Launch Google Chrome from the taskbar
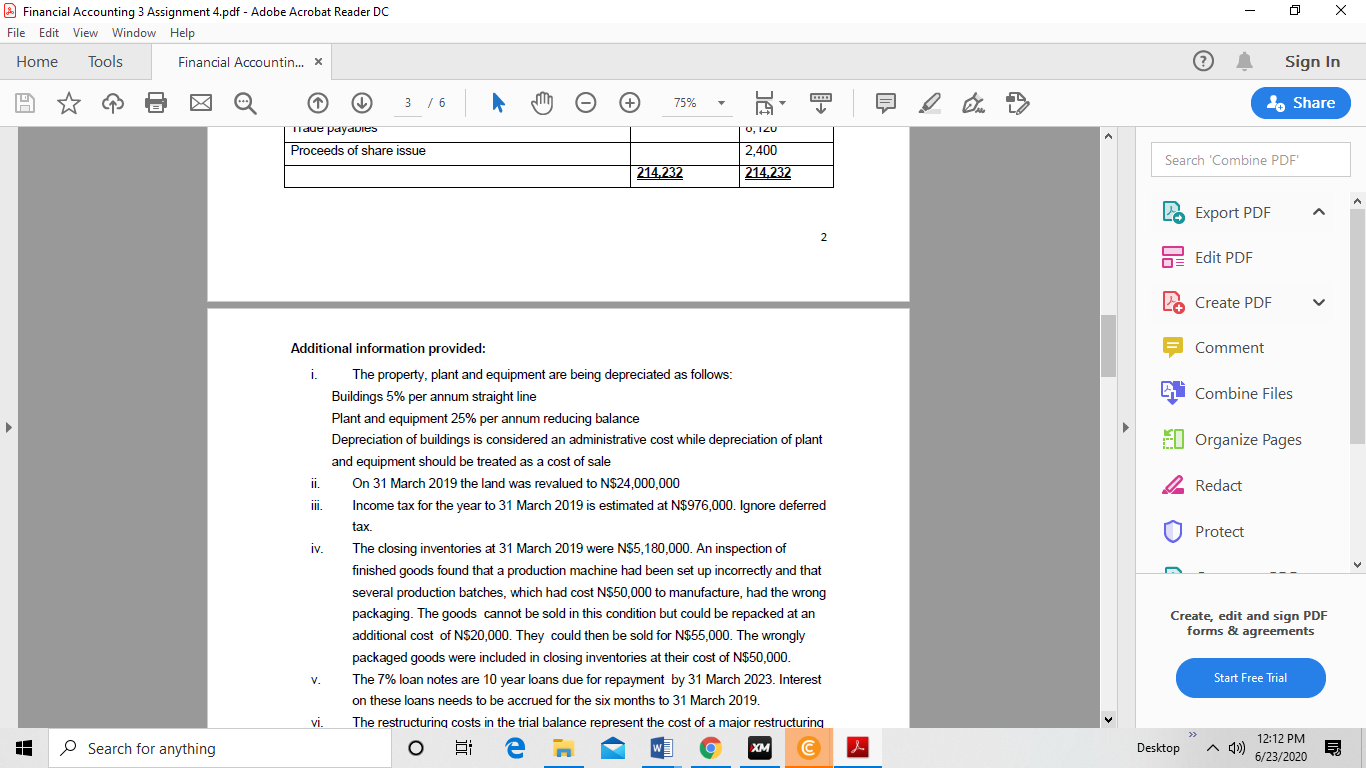1366x768 pixels. click(710, 747)
